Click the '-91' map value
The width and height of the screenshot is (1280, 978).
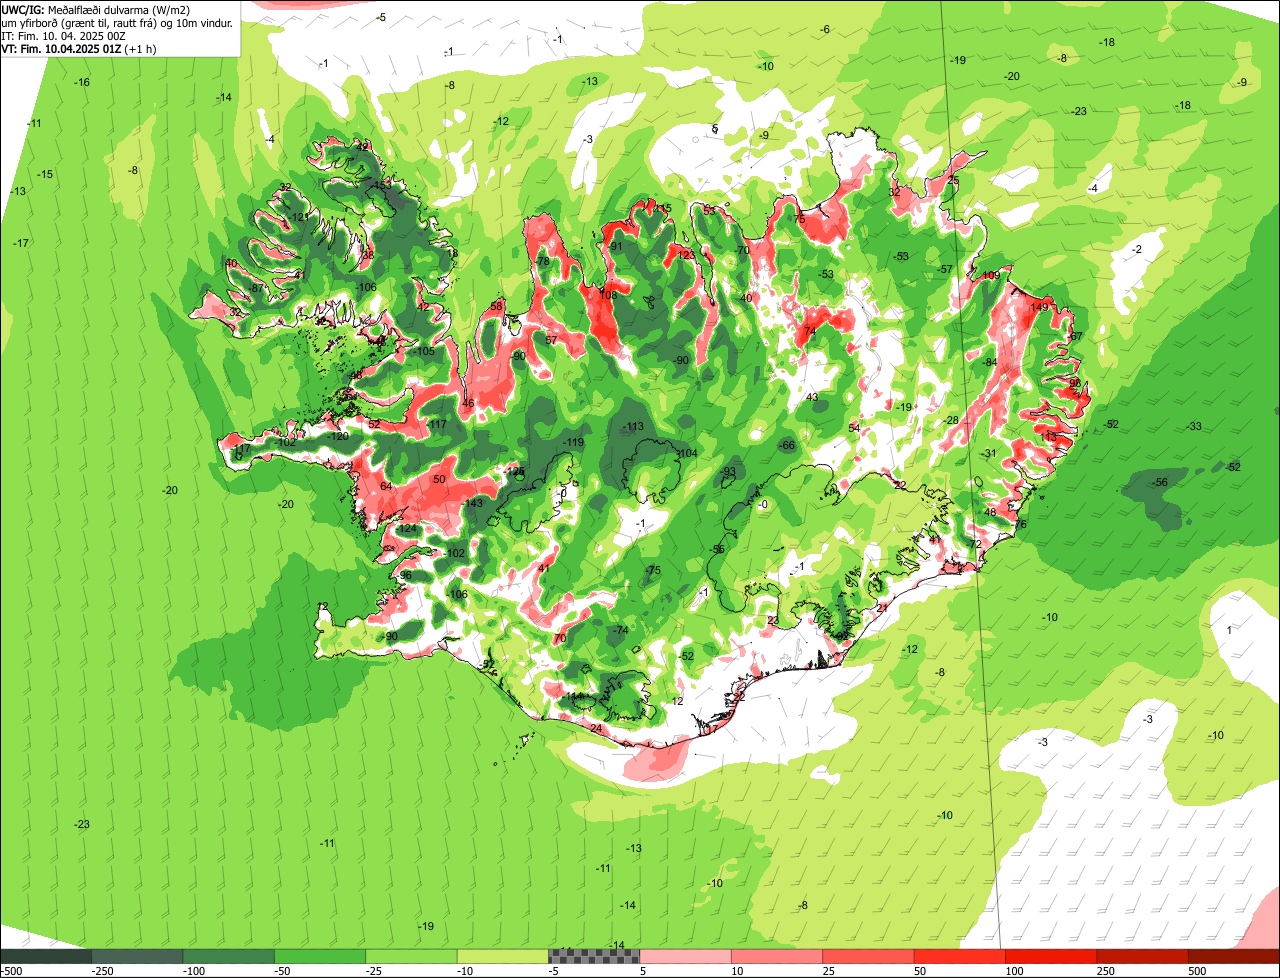615,246
